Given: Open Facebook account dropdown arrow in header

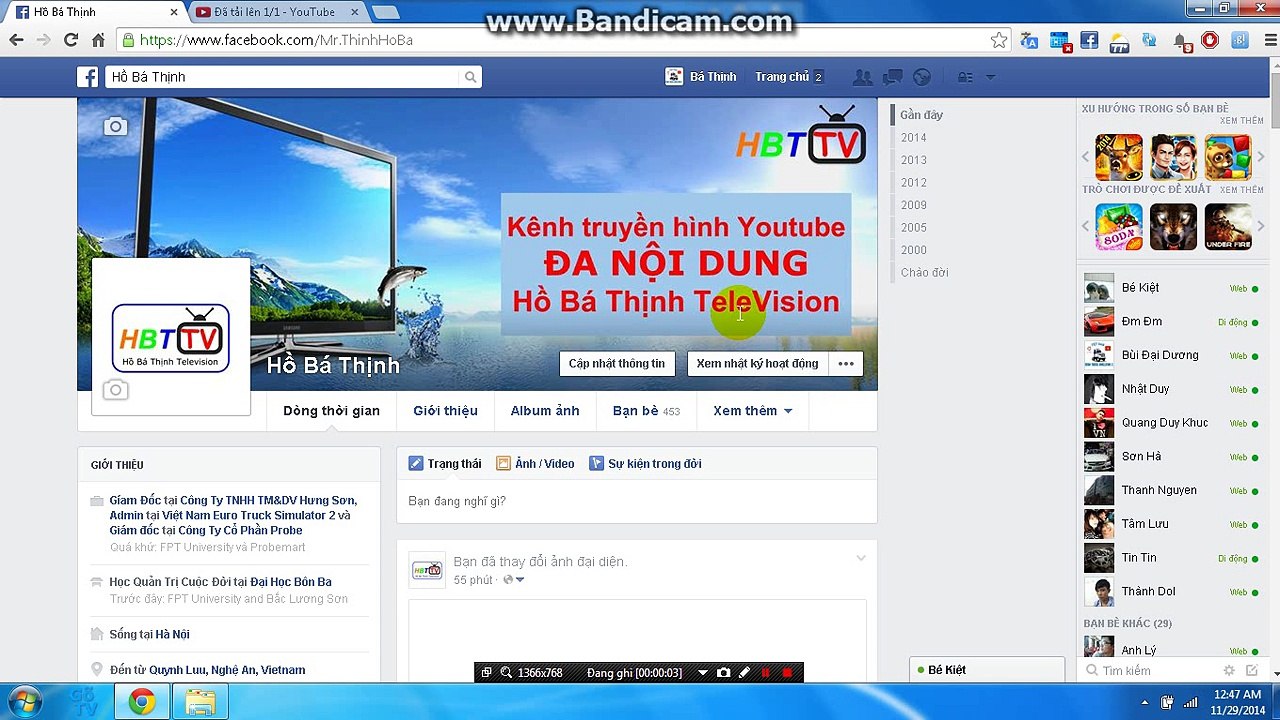Looking at the screenshot, I should (x=991, y=77).
